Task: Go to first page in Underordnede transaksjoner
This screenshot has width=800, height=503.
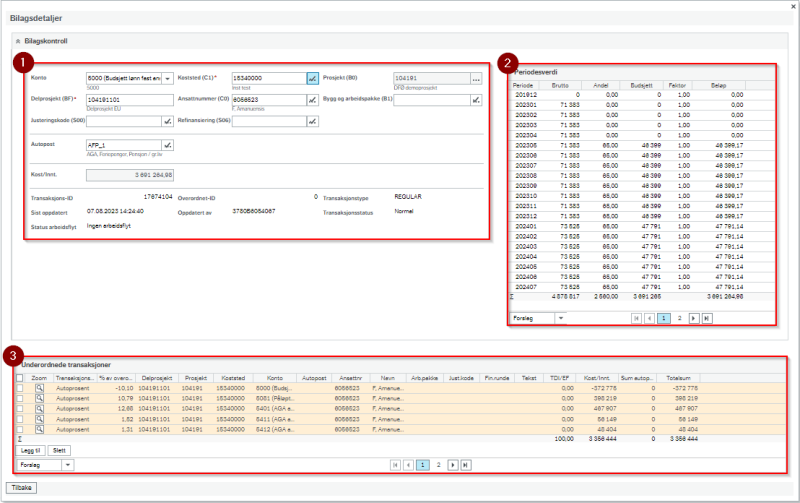Action: click(x=395, y=465)
